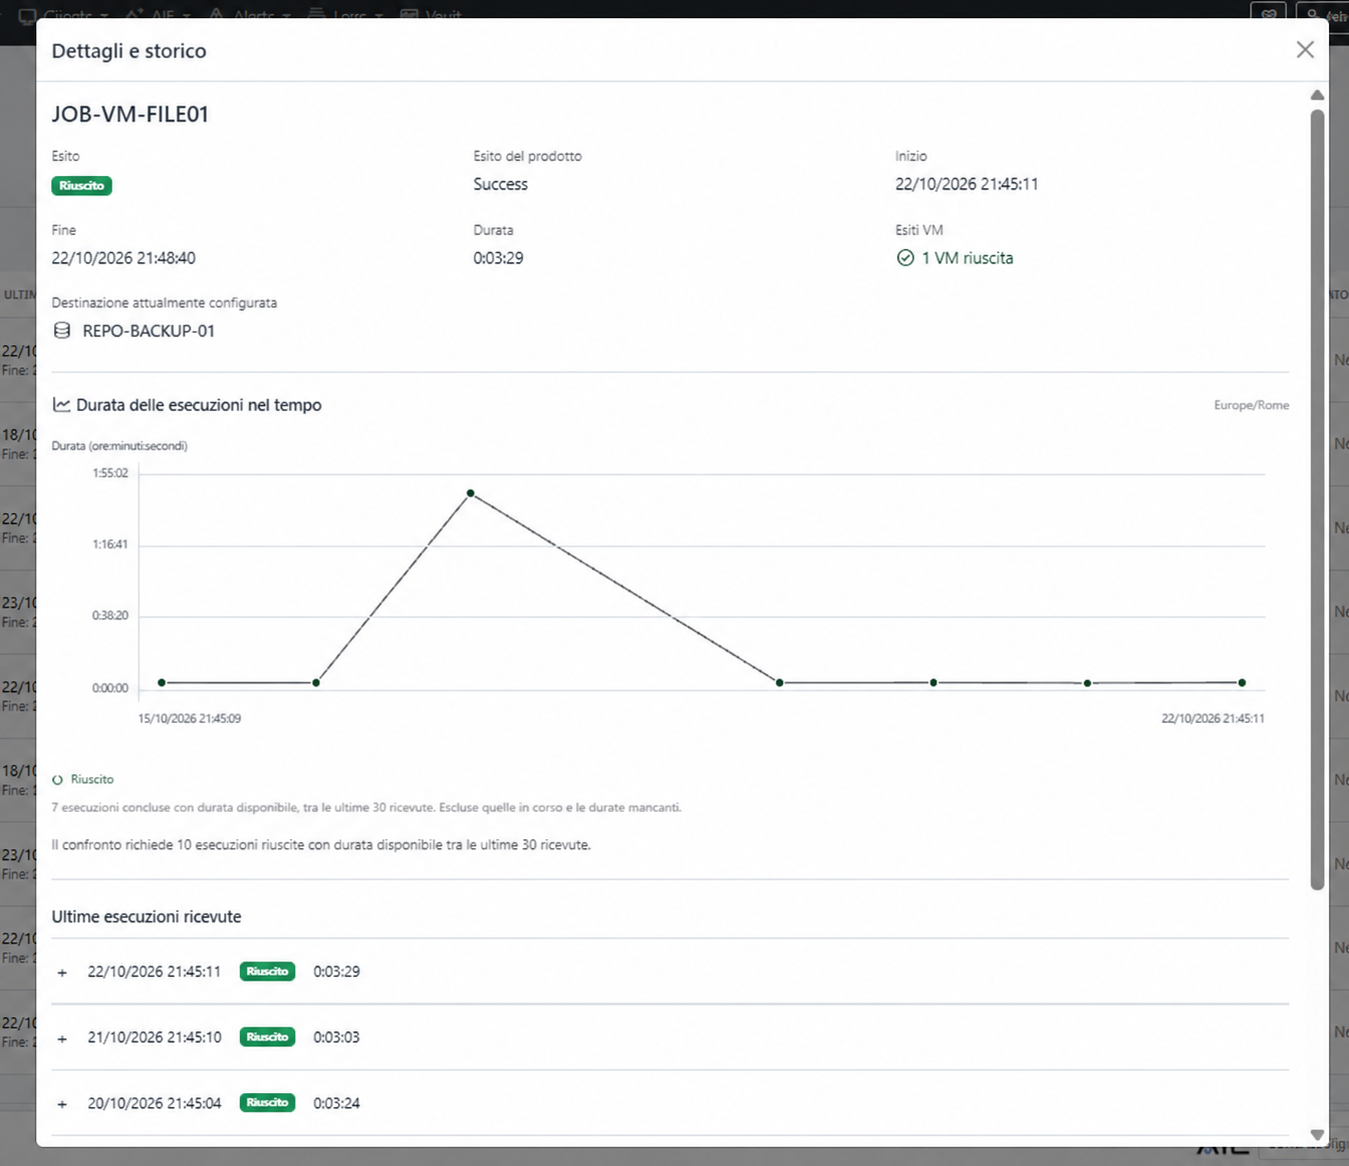Click the dialog scrollbar up arrow

pos(1317,95)
